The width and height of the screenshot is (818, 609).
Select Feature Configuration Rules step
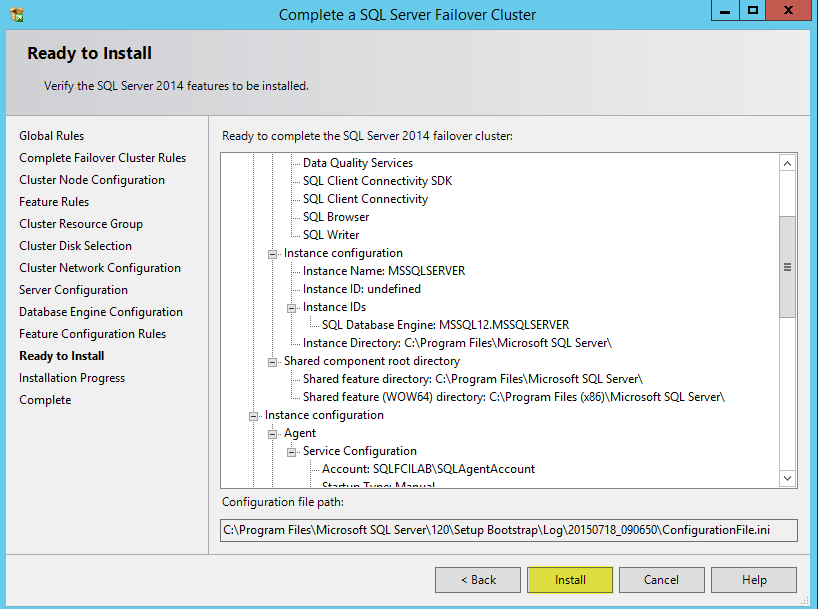click(93, 333)
